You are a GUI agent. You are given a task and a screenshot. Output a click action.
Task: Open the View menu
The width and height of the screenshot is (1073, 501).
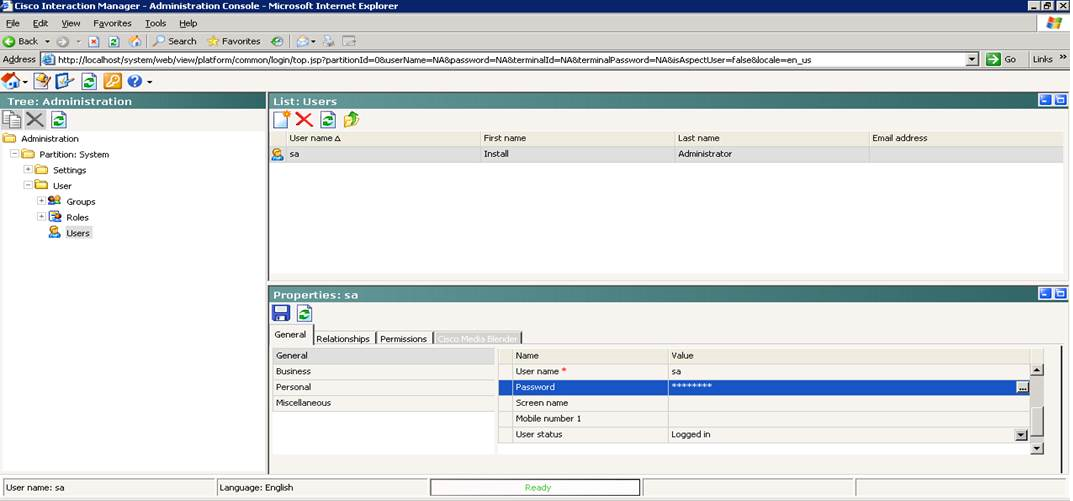[70, 23]
